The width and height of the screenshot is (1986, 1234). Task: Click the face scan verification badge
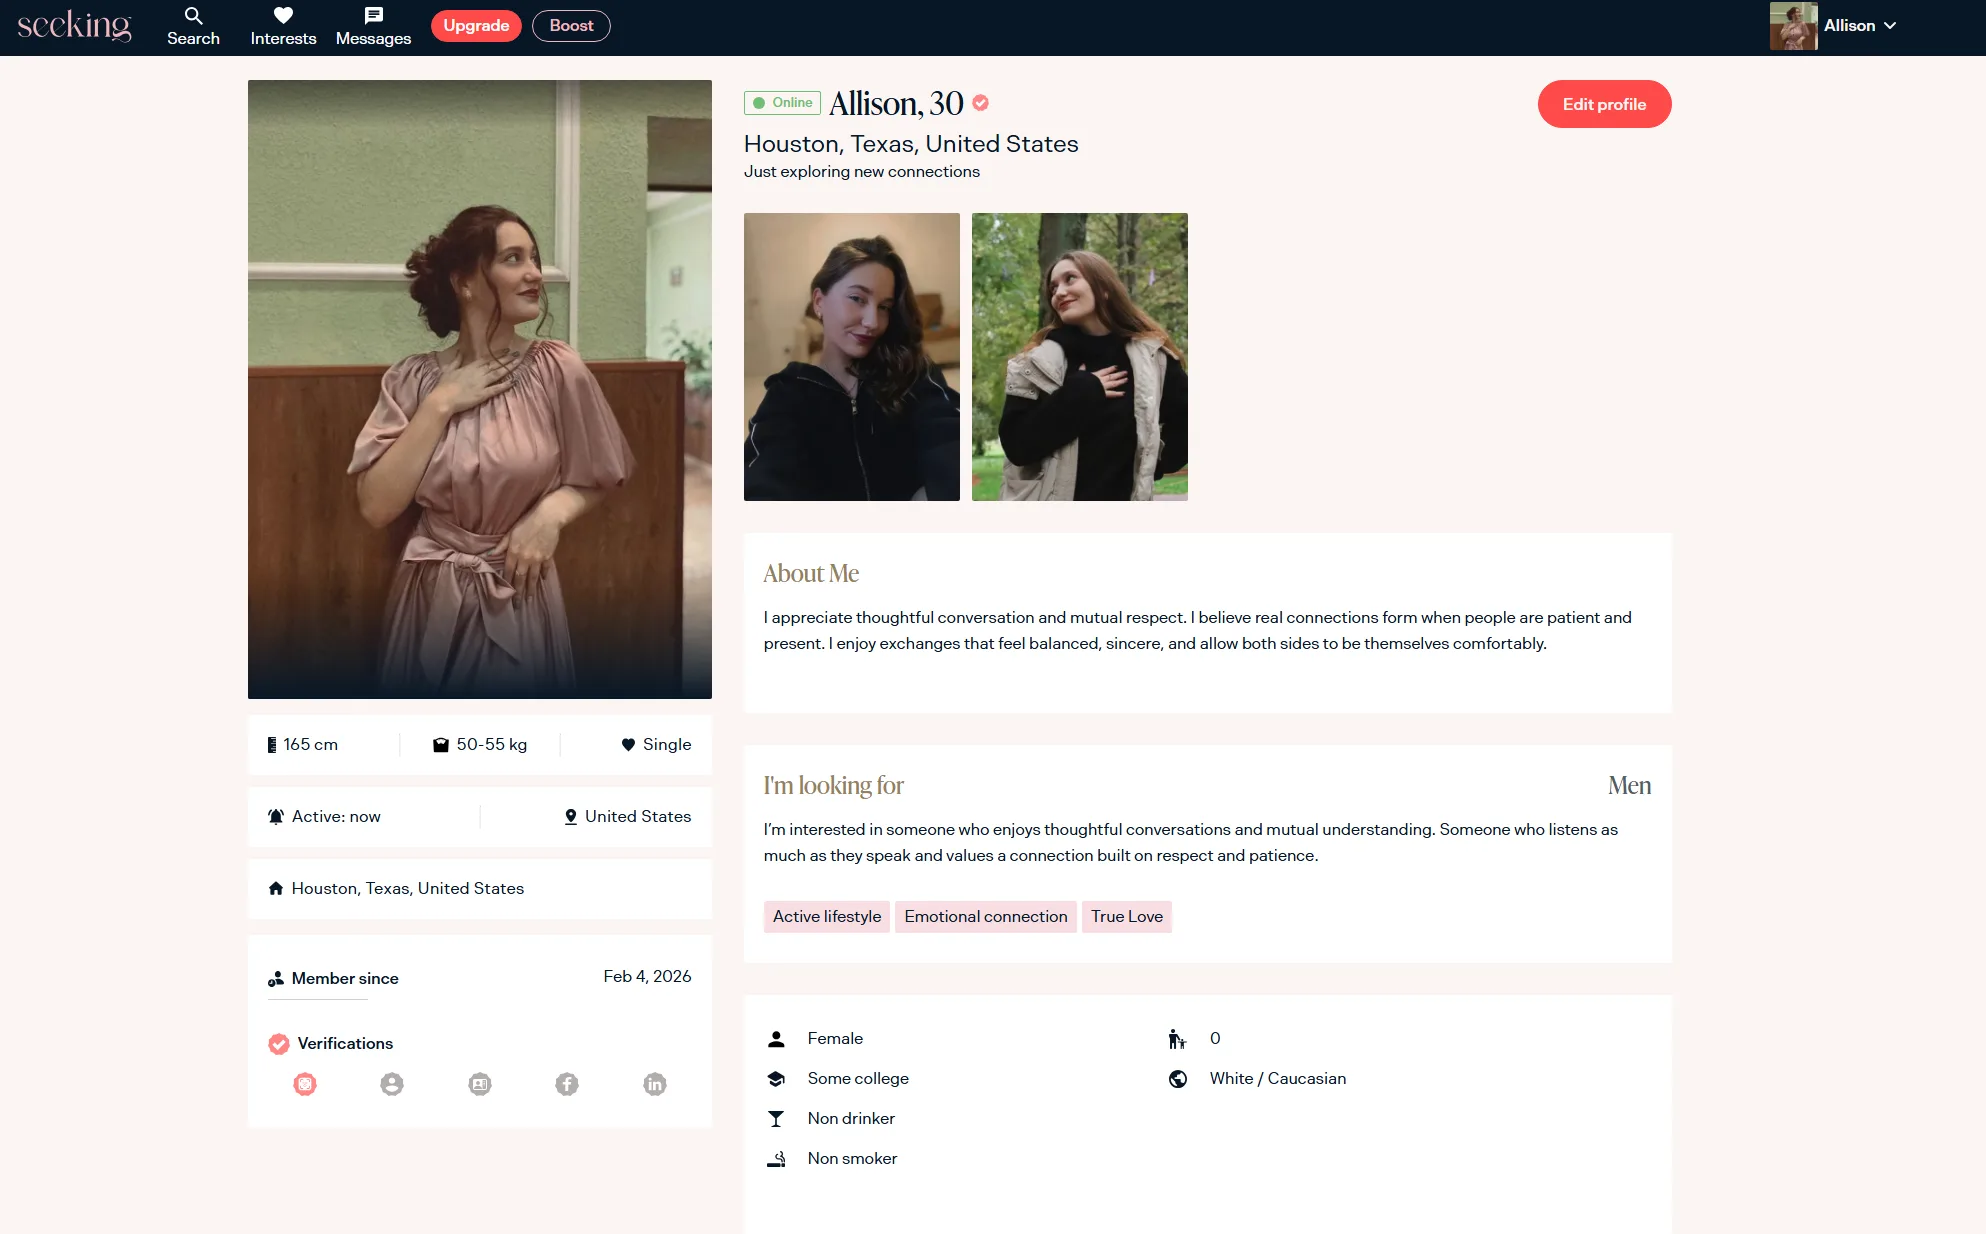coord(305,1084)
